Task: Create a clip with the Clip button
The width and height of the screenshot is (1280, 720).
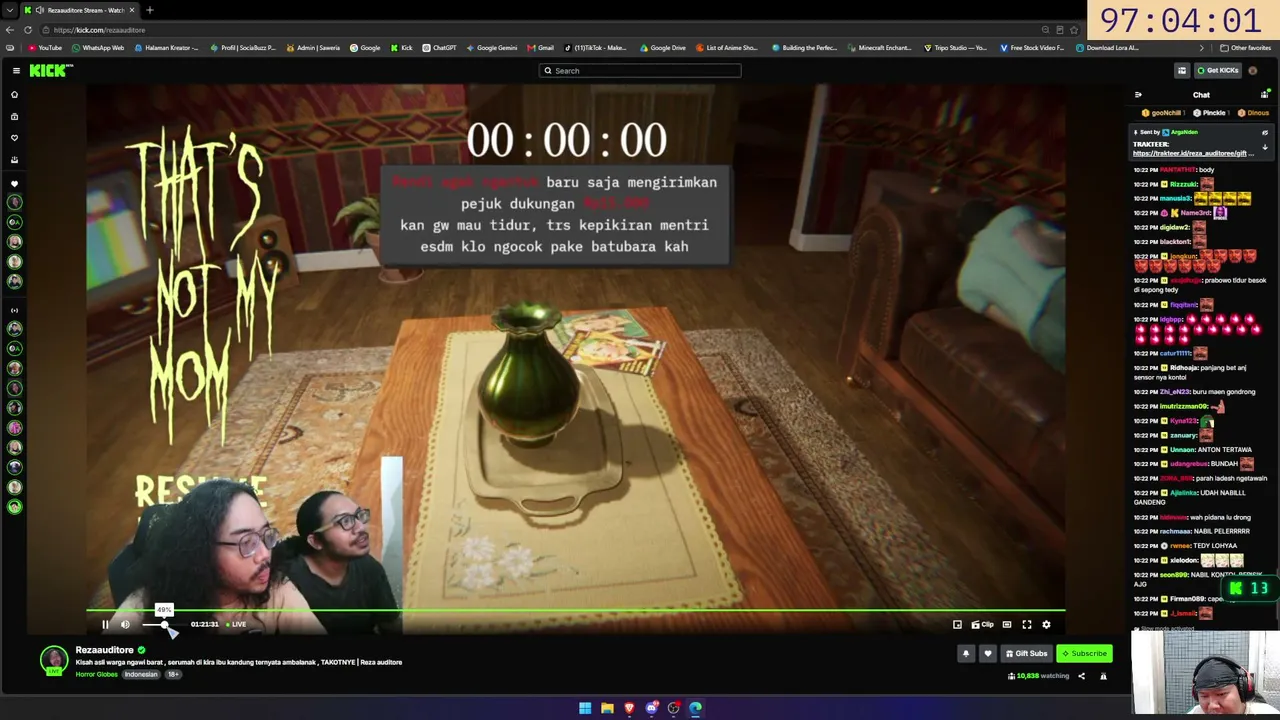Action: [983, 624]
